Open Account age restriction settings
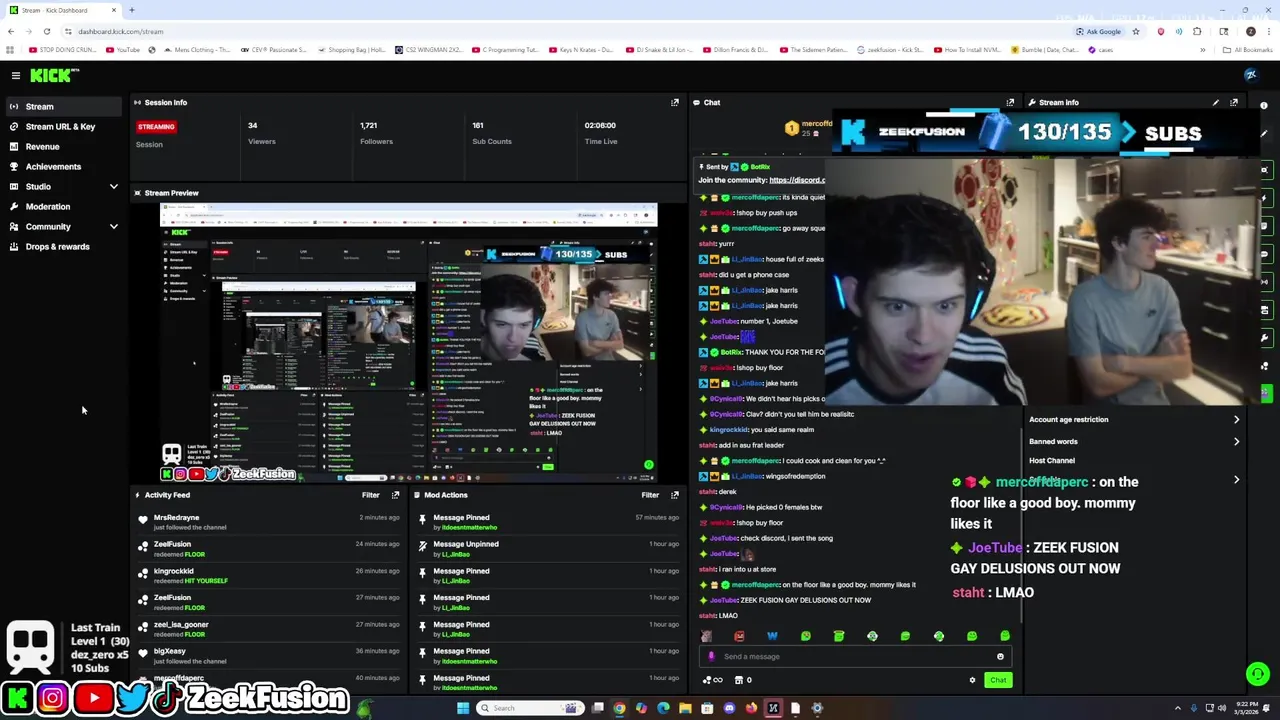This screenshot has height=720, width=1280. 1134,420
